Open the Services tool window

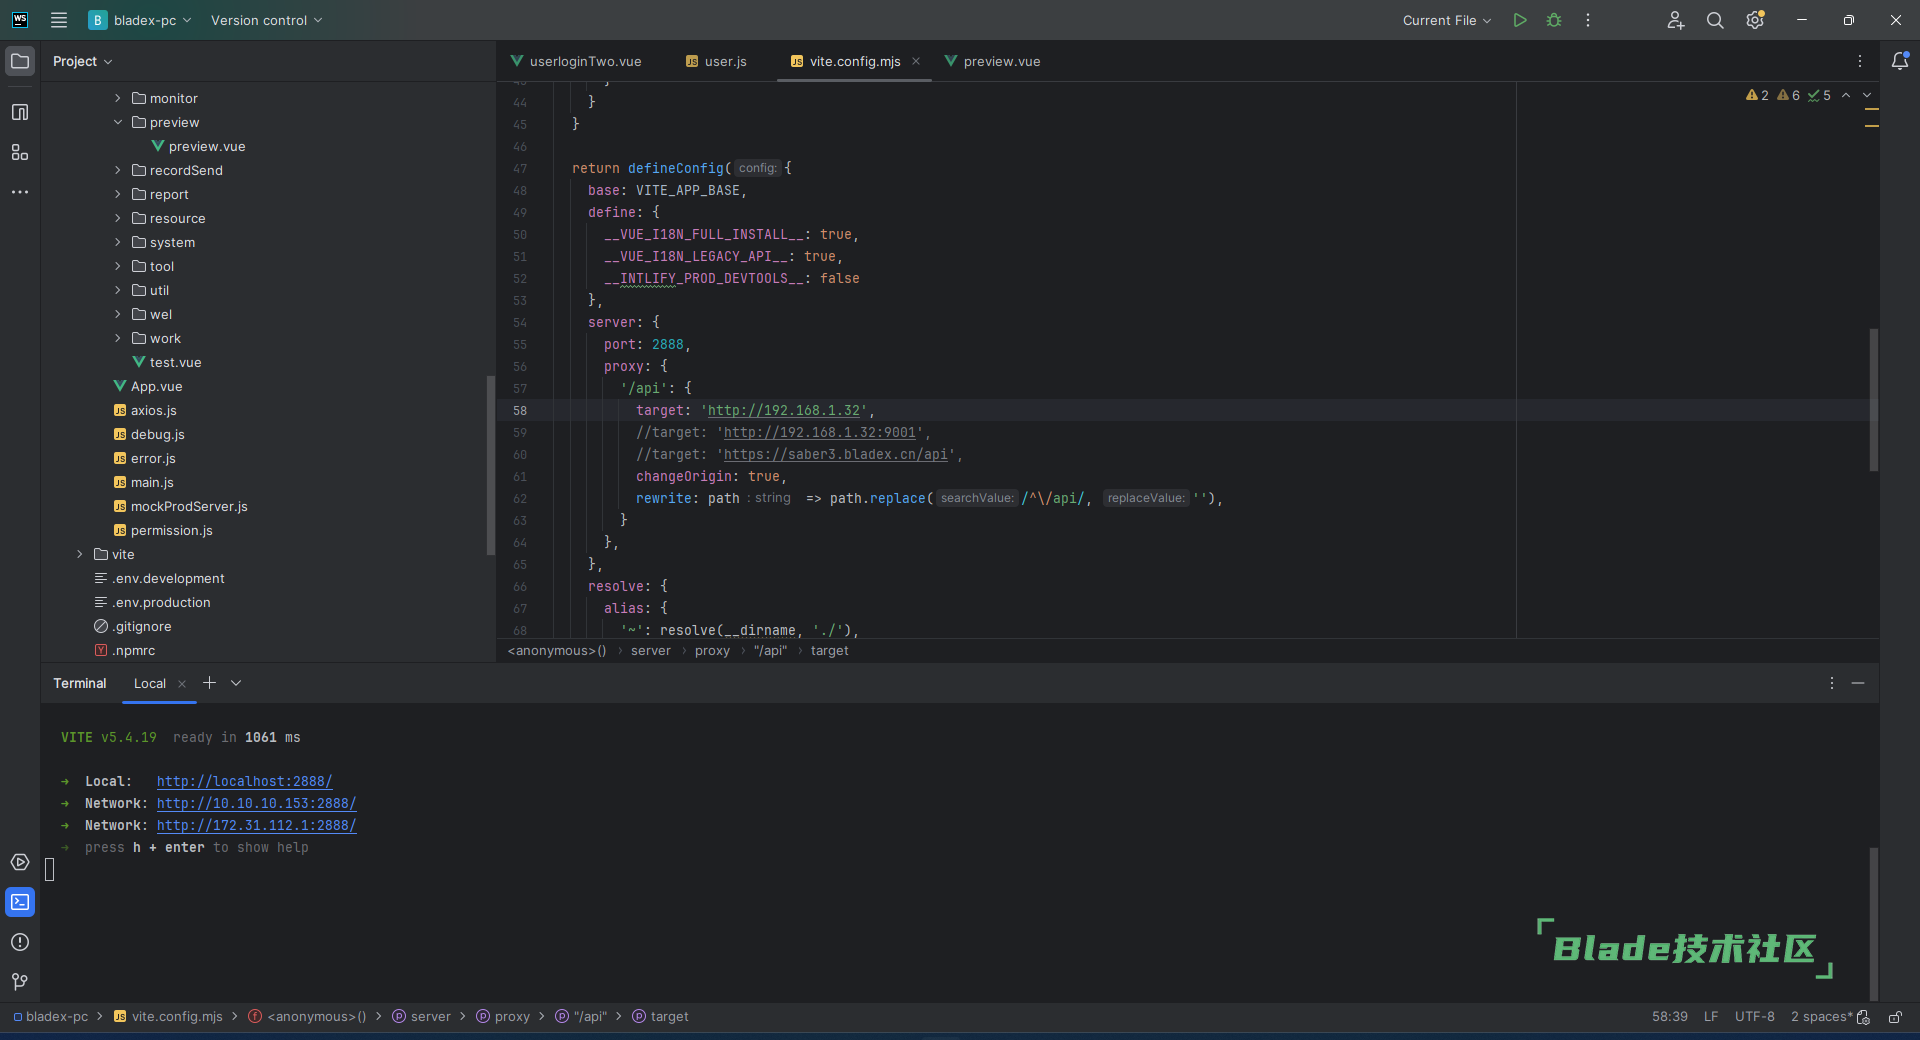point(20,862)
